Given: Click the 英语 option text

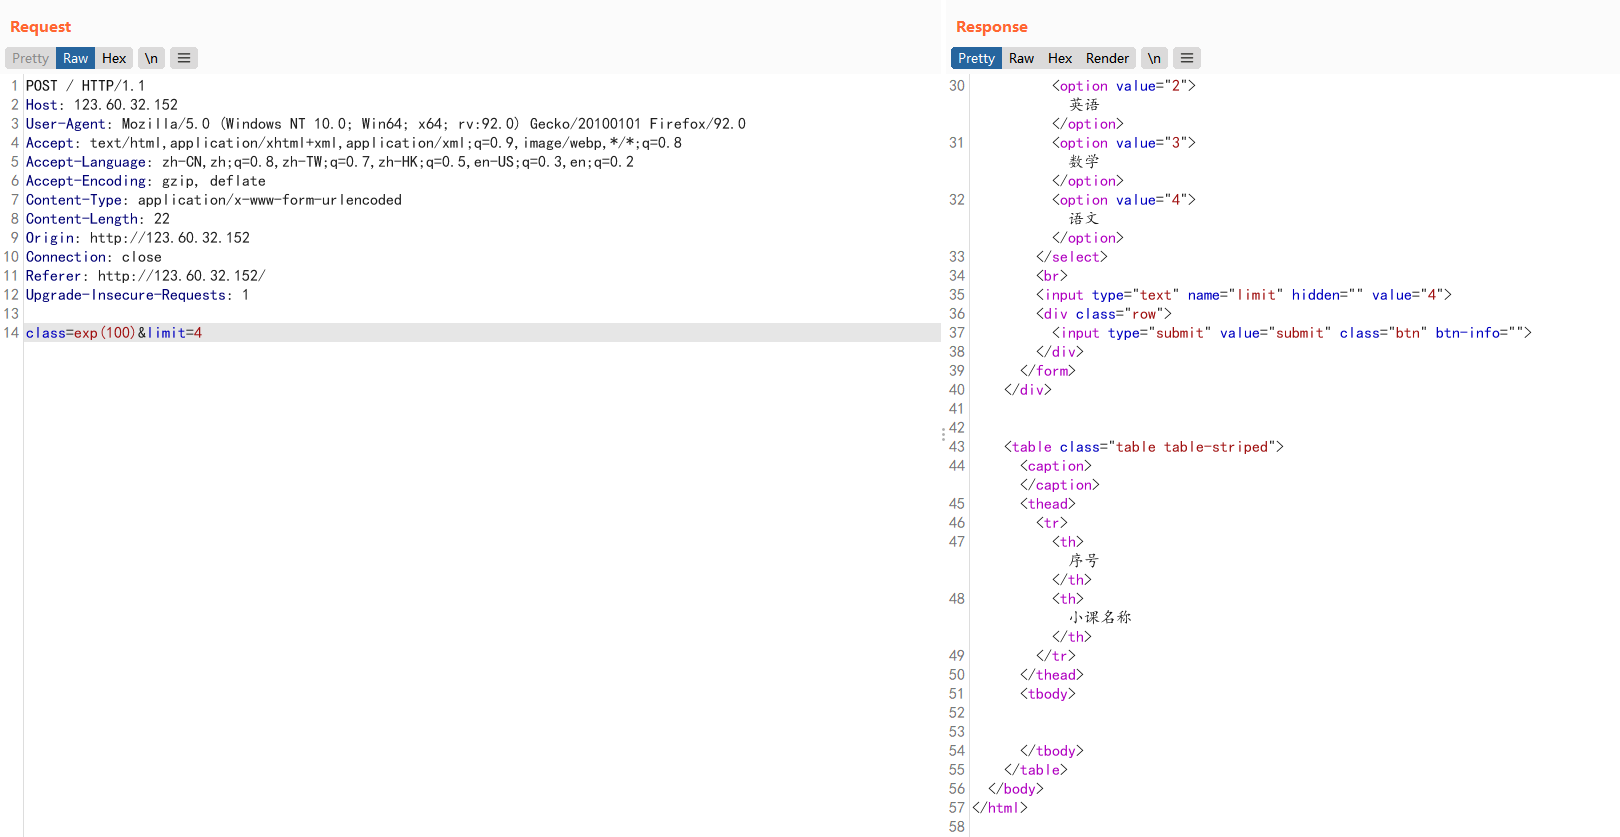Looking at the screenshot, I should 1084,105.
